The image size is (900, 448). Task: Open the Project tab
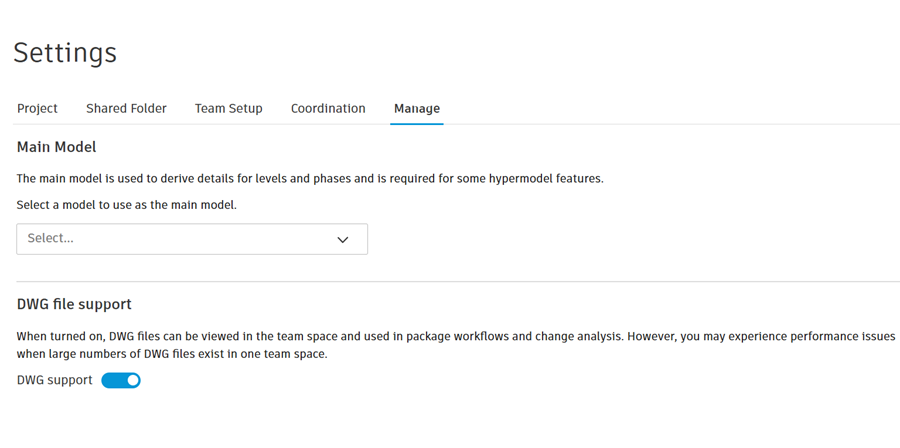pyautogui.click(x=37, y=108)
